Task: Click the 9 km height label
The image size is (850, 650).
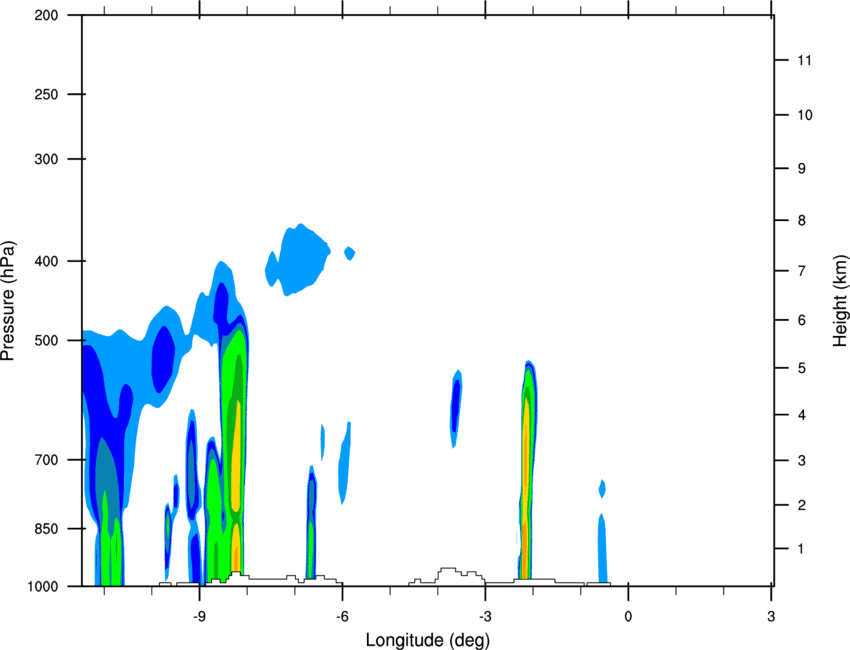Action: [x=802, y=169]
